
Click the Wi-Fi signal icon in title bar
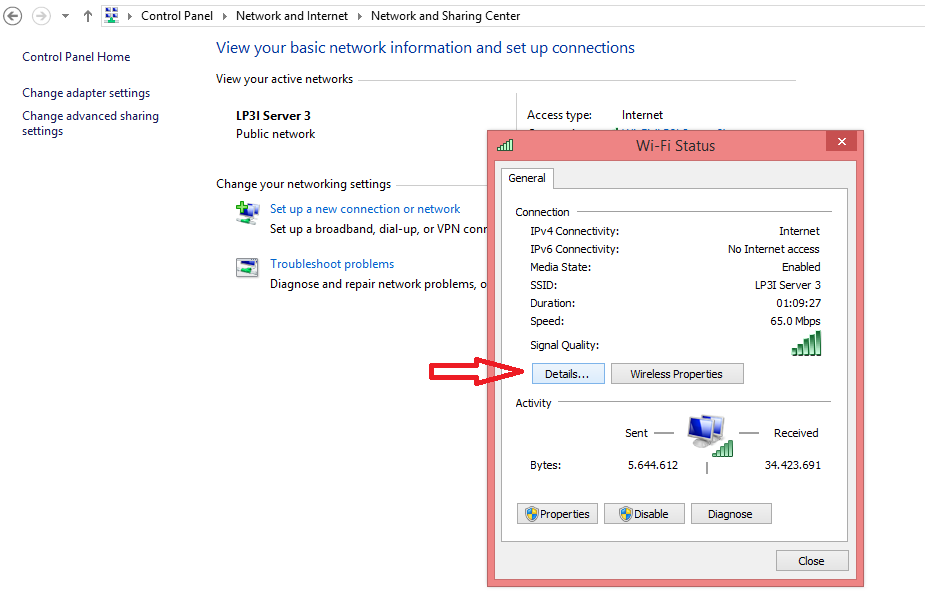(505, 145)
